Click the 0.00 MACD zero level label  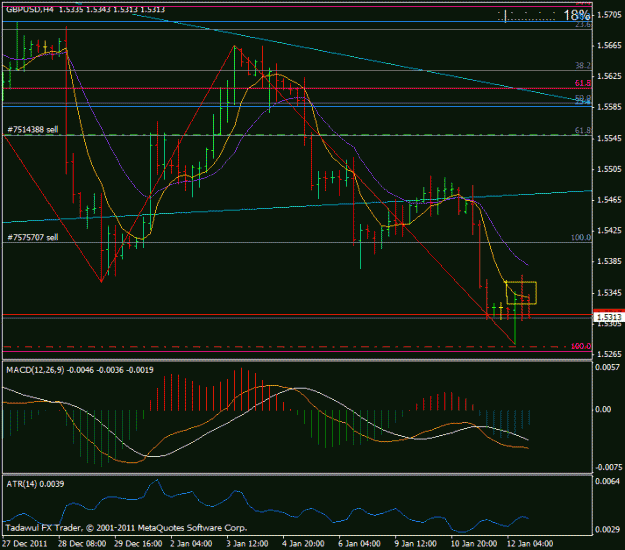603,409
